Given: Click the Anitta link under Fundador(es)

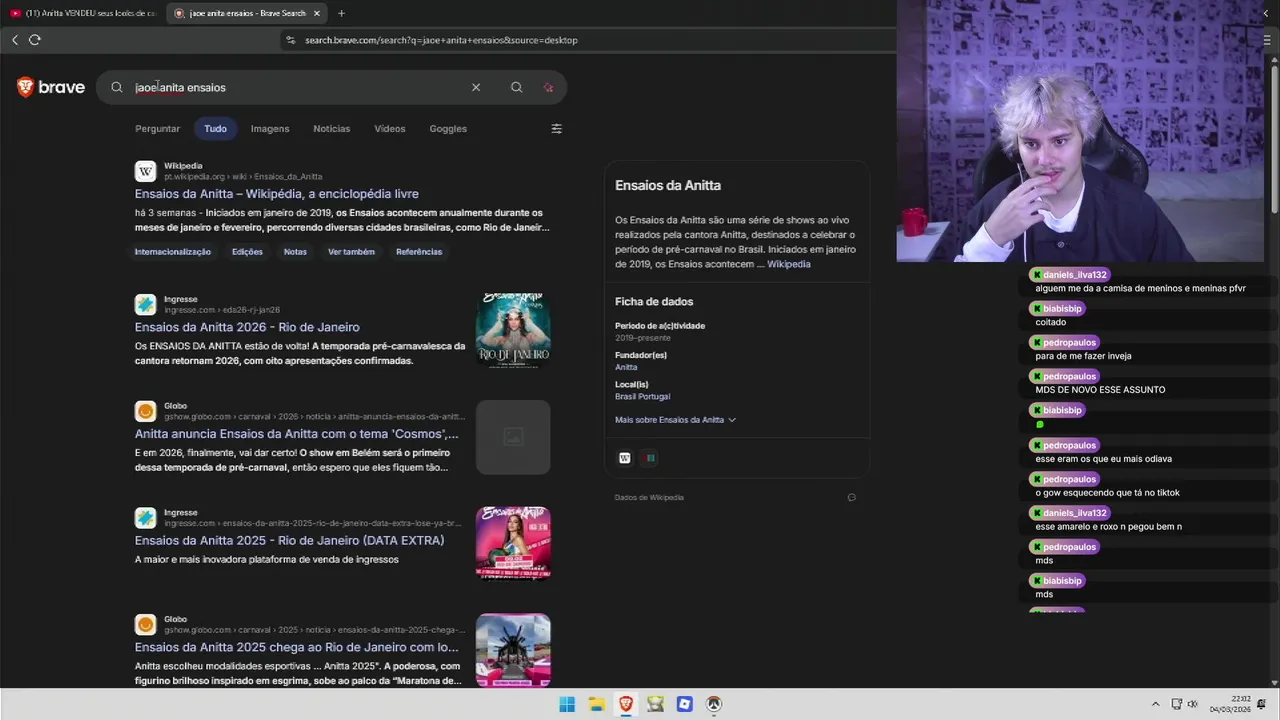Looking at the screenshot, I should pyautogui.click(x=626, y=367).
